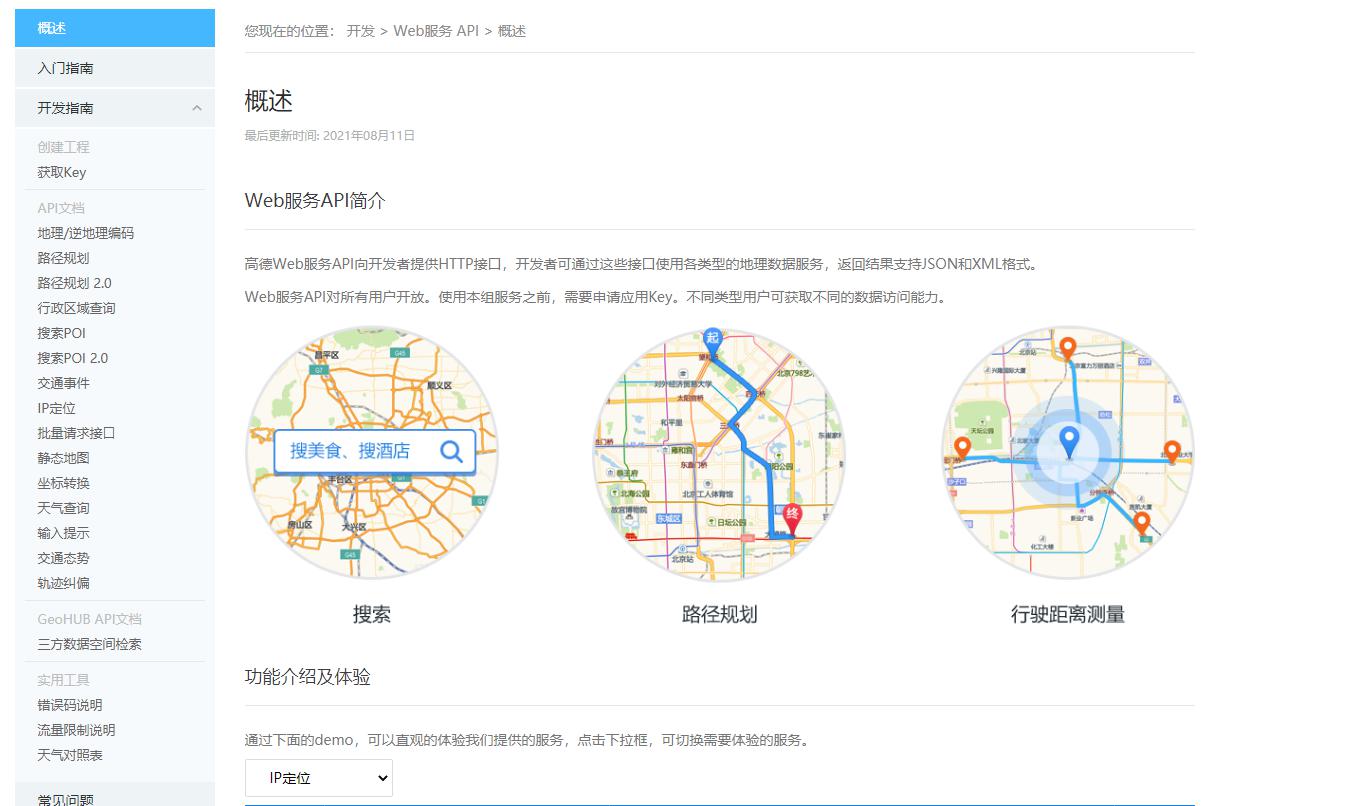Click the 搜索 circular map thumbnail
This screenshot has height=806, width=1364.
(372, 452)
